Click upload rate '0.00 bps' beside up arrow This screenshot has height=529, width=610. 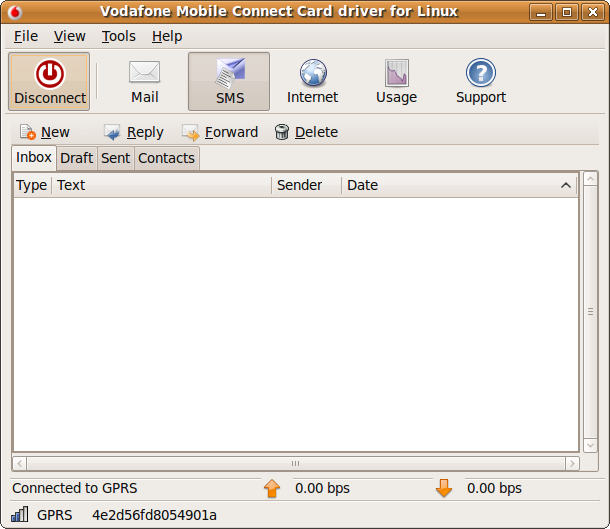(323, 488)
